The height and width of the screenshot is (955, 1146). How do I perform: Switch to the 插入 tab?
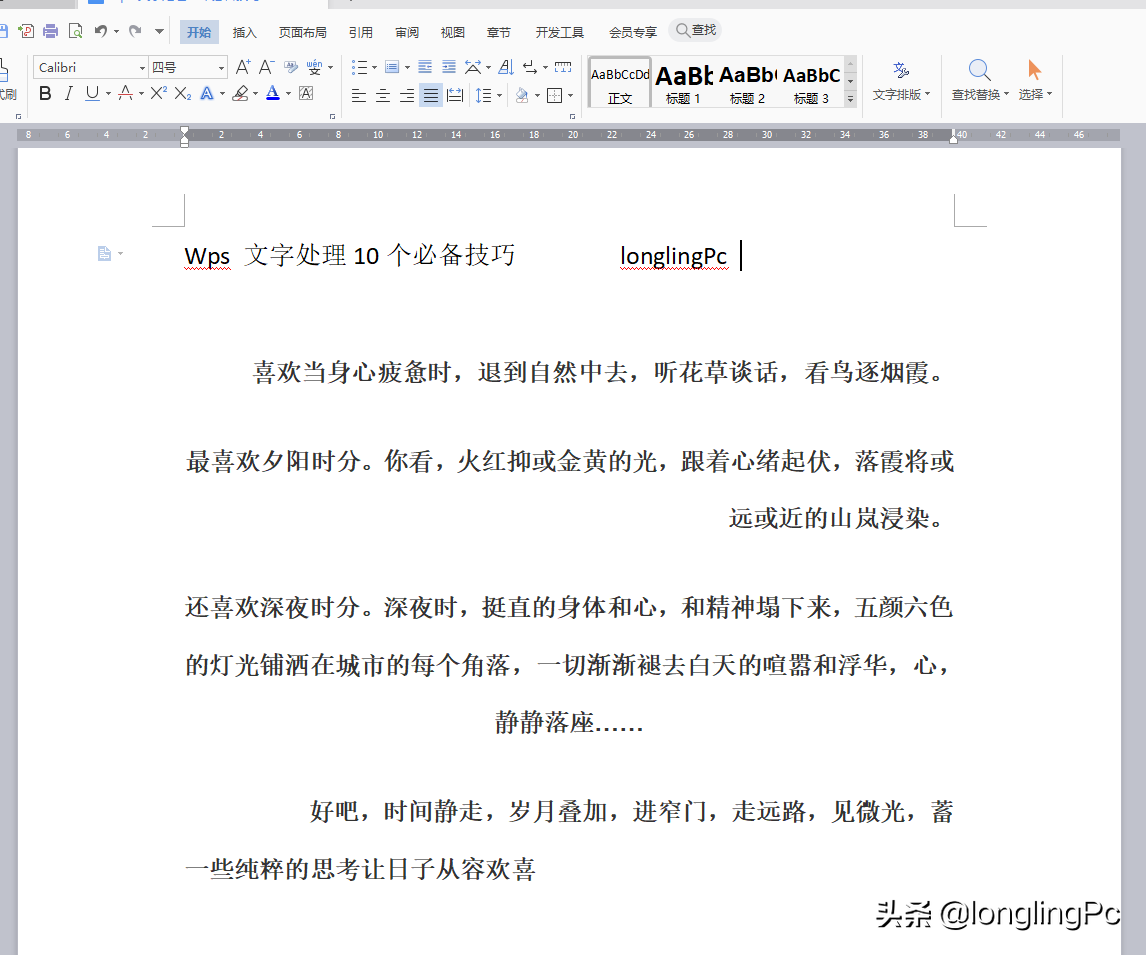pos(244,32)
